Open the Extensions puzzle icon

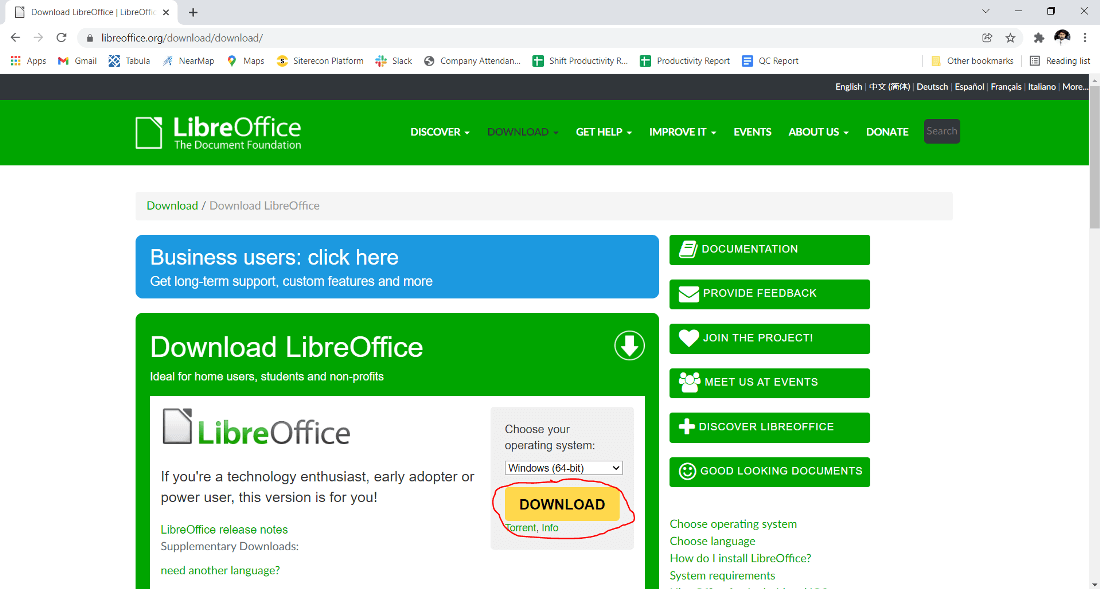(1039, 38)
